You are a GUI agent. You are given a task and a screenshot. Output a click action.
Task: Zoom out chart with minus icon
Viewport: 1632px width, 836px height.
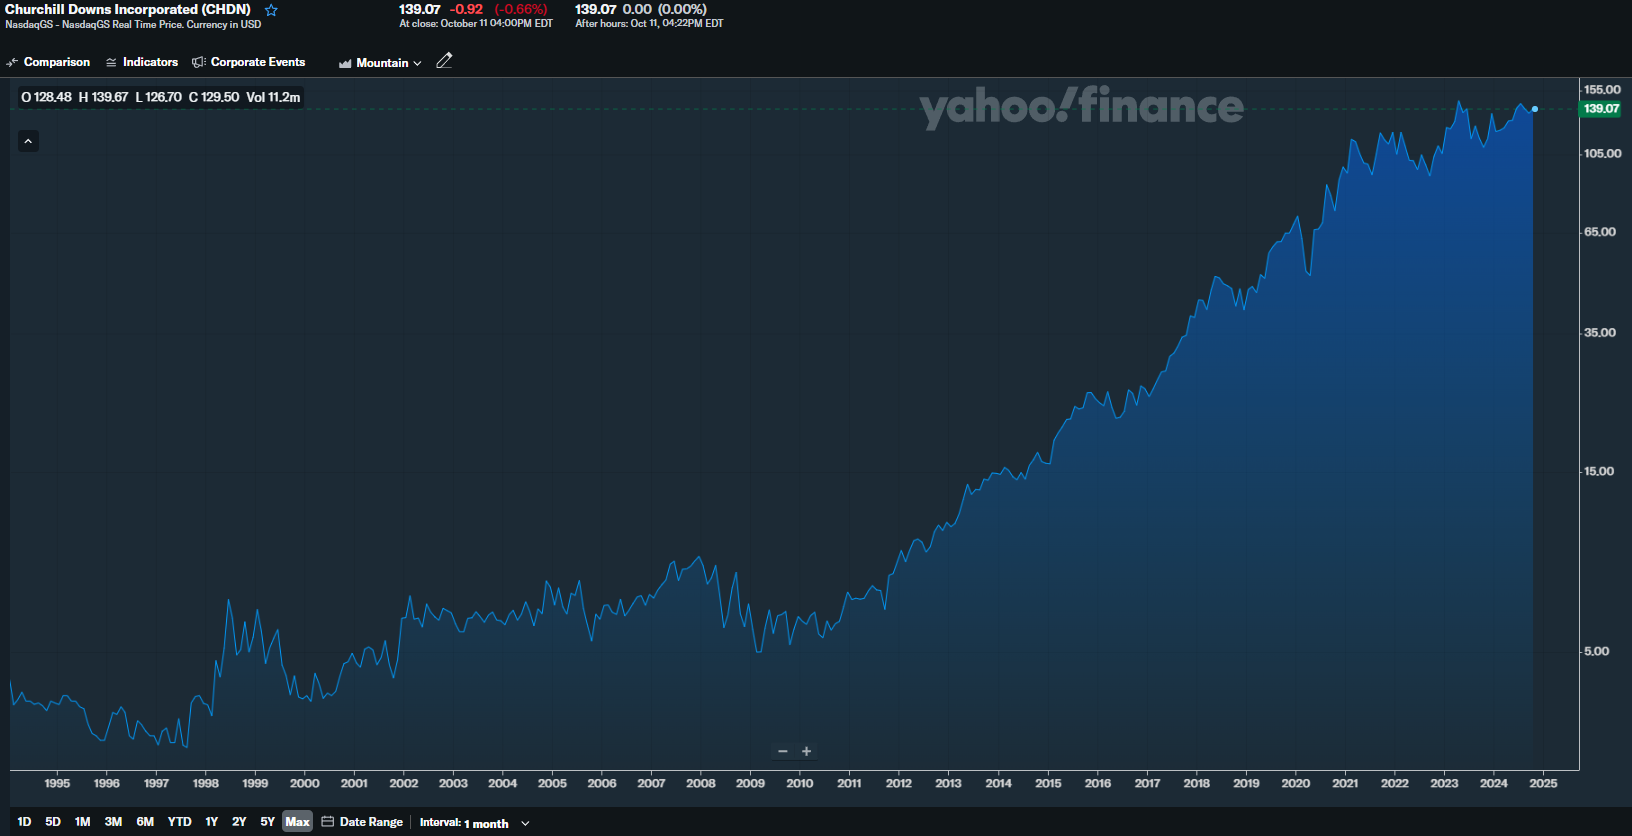[x=783, y=751]
